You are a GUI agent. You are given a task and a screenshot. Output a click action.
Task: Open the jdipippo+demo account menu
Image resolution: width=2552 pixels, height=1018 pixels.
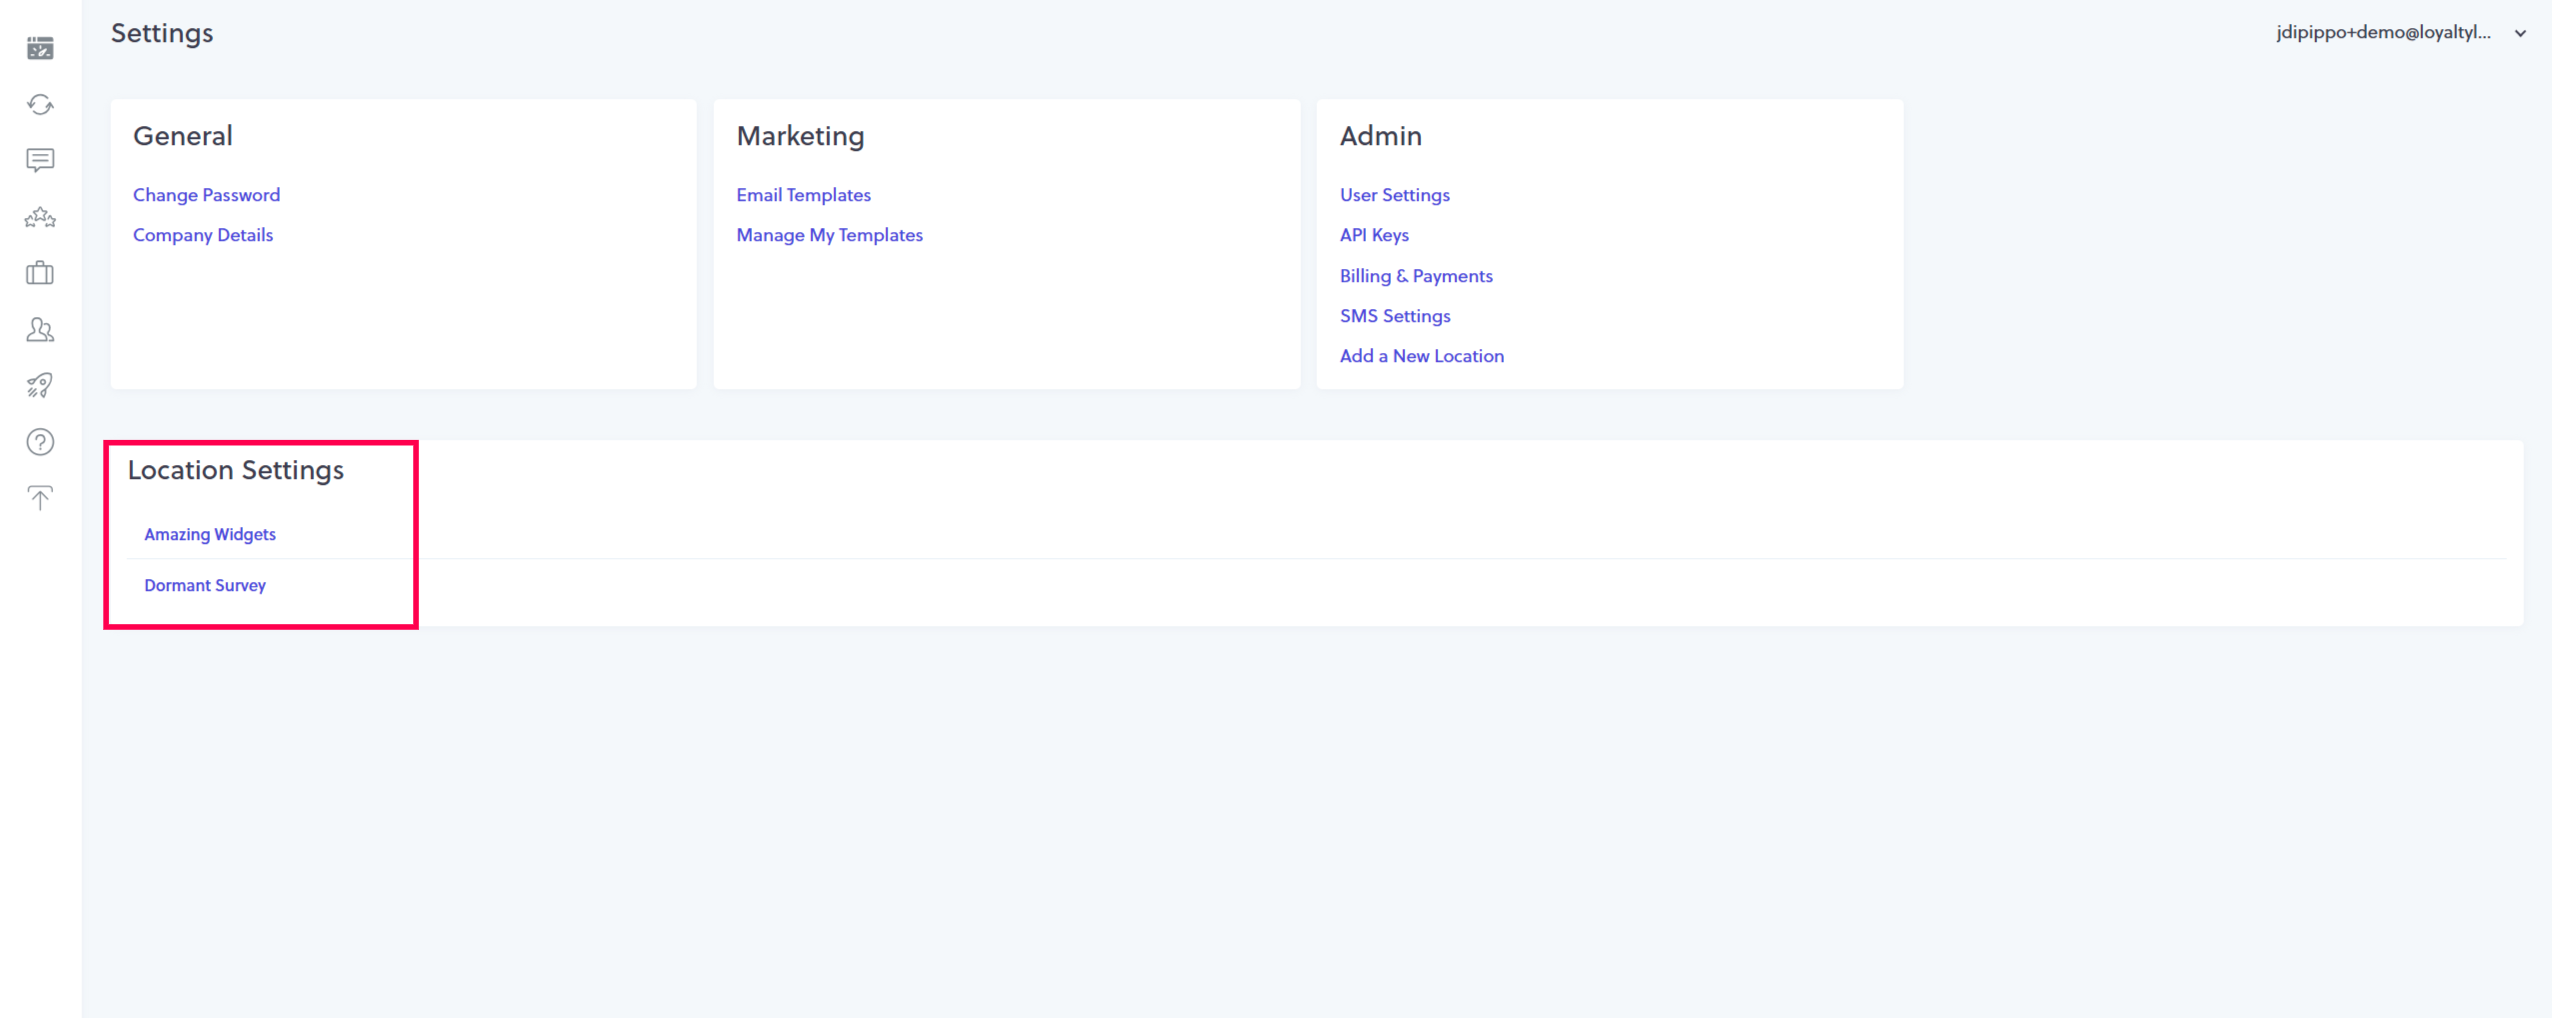(2383, 33)
